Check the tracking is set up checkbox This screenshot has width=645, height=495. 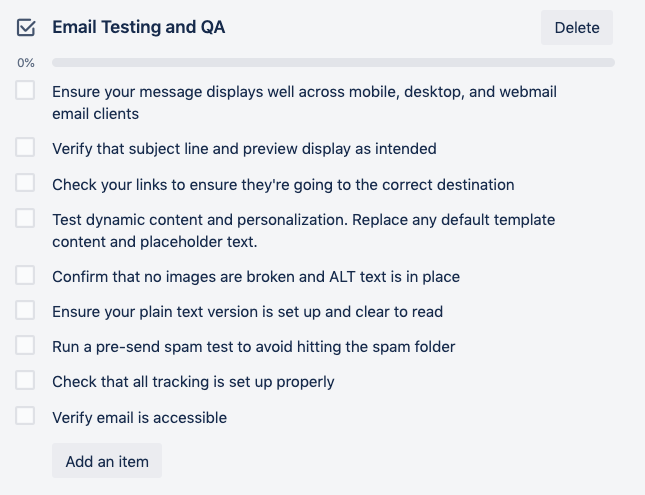tap(26, 381)
